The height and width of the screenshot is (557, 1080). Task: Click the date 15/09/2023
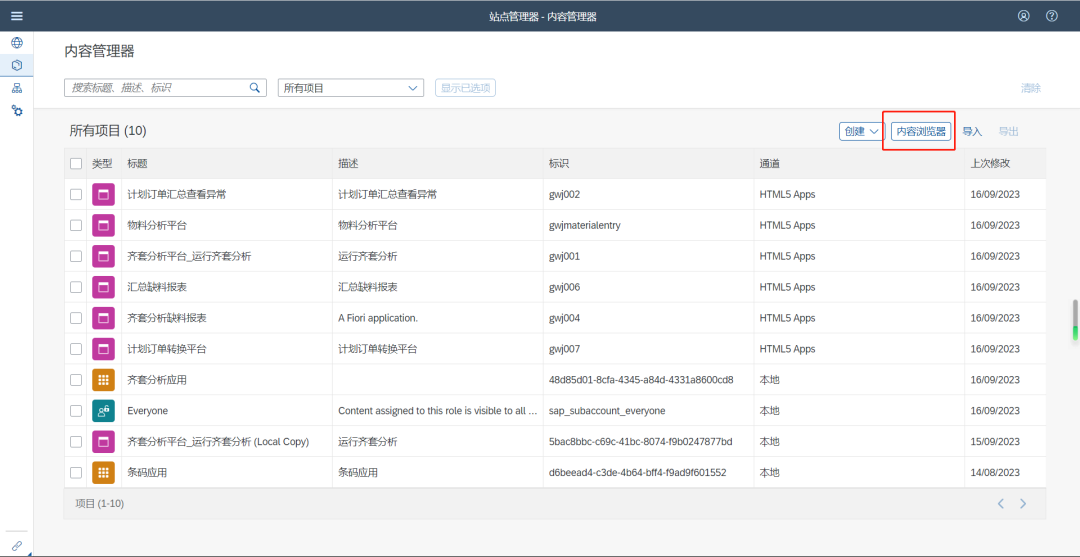tap(995, 441)
